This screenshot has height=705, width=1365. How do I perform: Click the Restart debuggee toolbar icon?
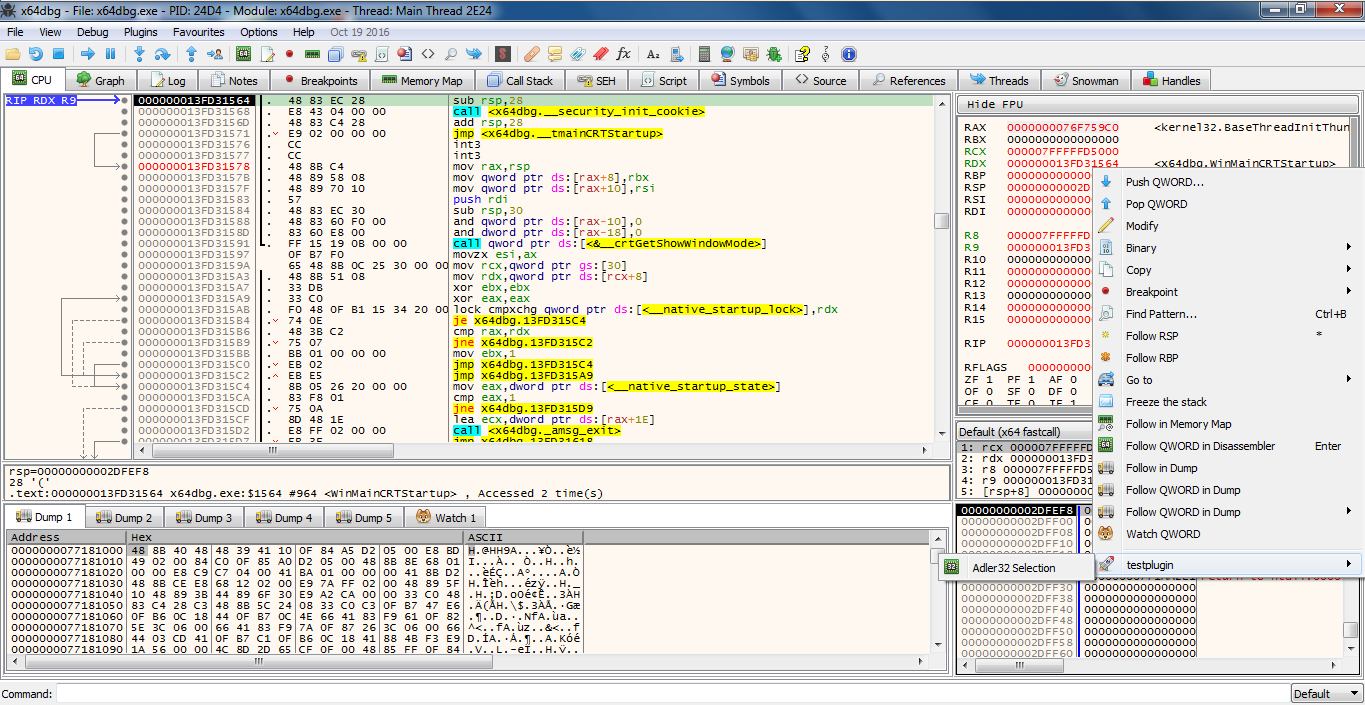coord(36,54)
